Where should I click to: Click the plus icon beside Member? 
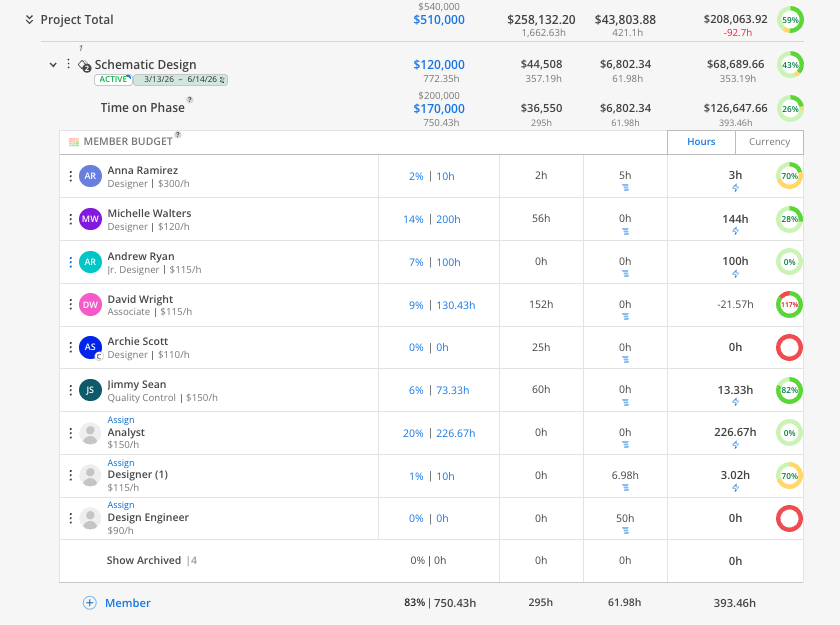89,603
